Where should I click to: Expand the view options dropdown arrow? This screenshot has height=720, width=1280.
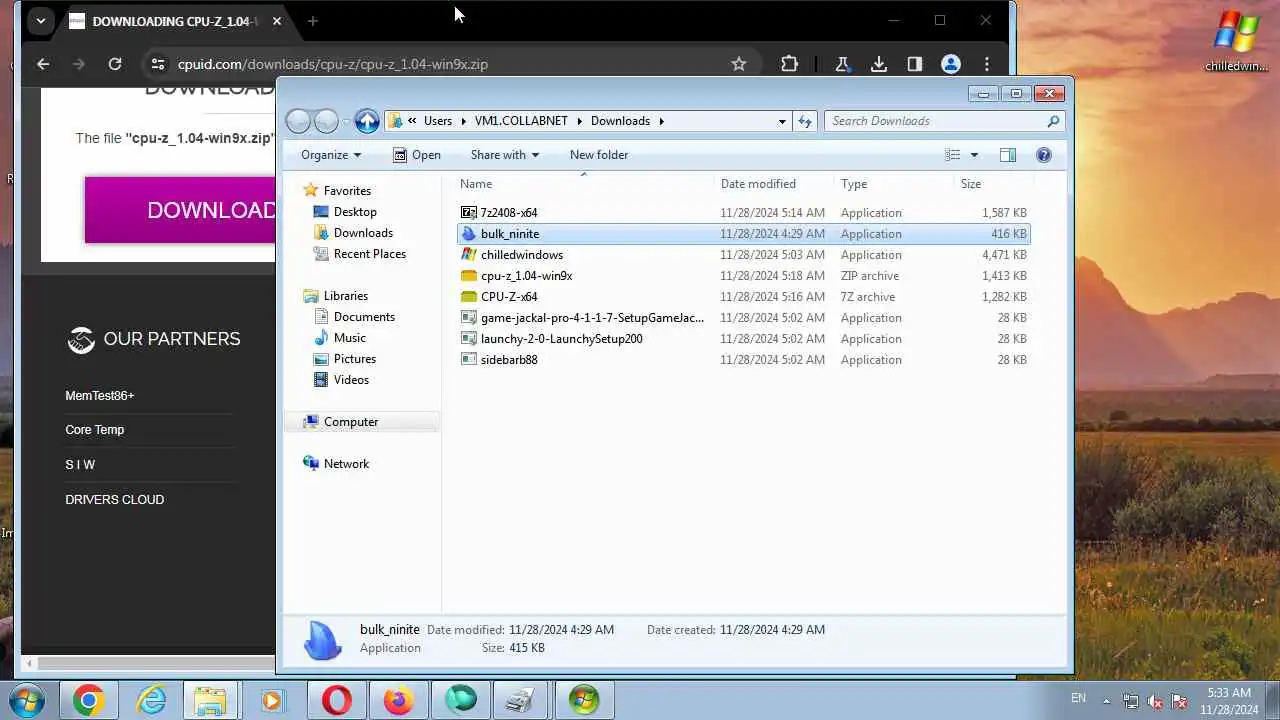[x=974, y=155]
